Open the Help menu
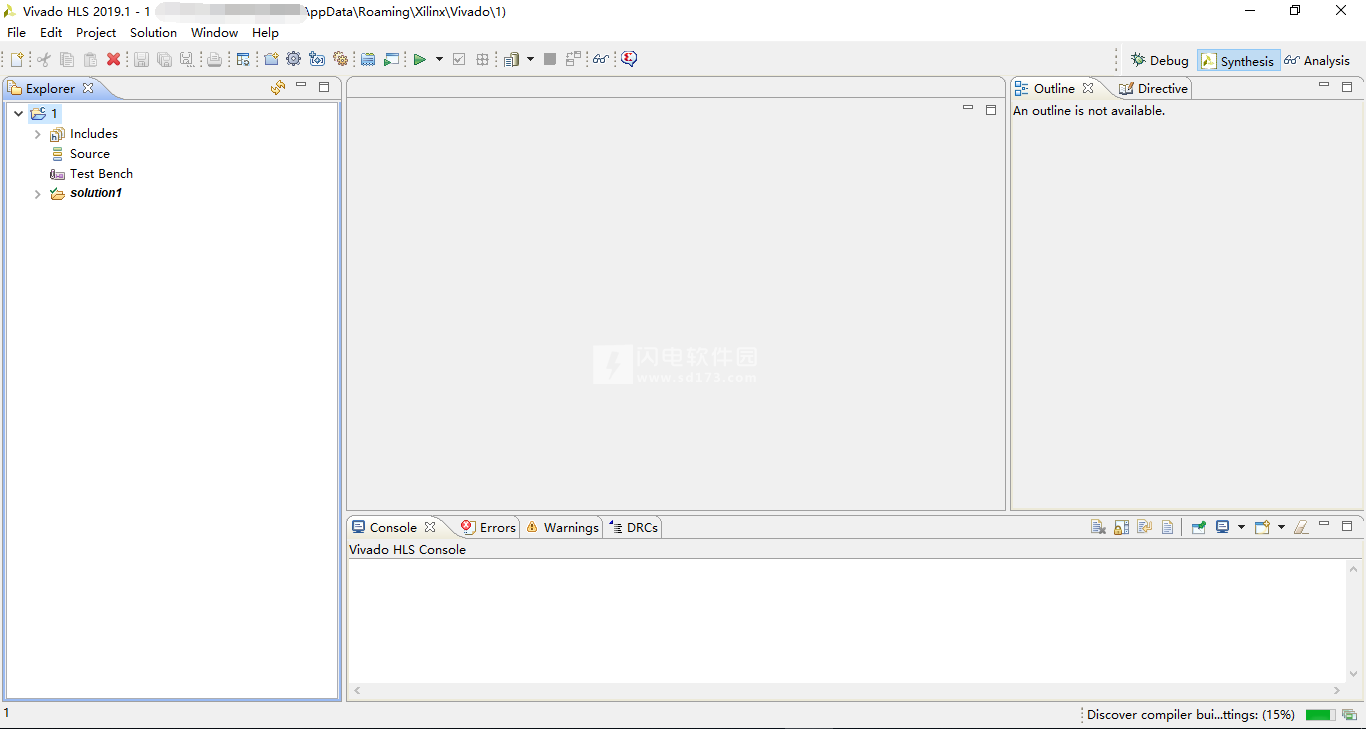The image size is (1366, 729). tap(265, 33)
